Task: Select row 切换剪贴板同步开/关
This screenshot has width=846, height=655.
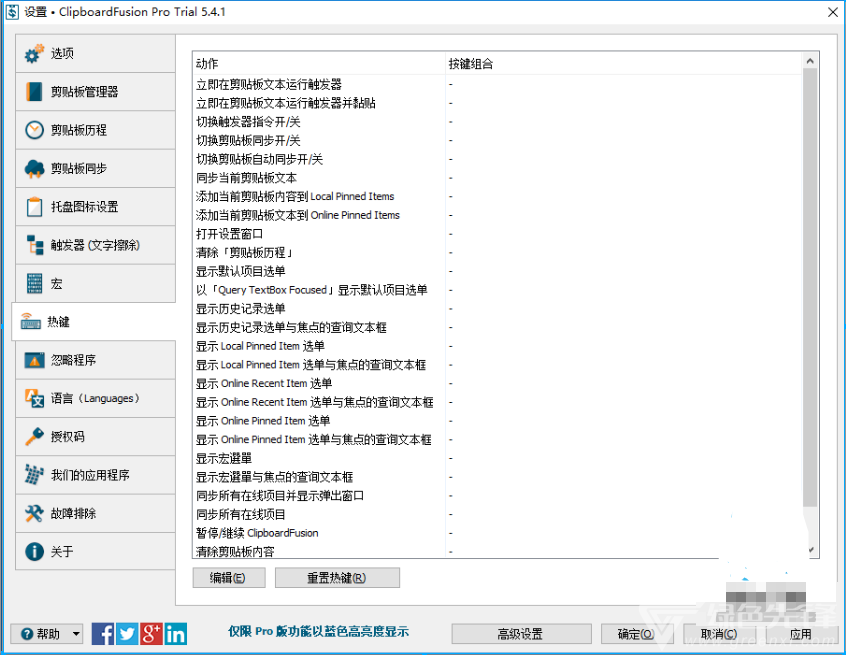Action: coord(497,140)
